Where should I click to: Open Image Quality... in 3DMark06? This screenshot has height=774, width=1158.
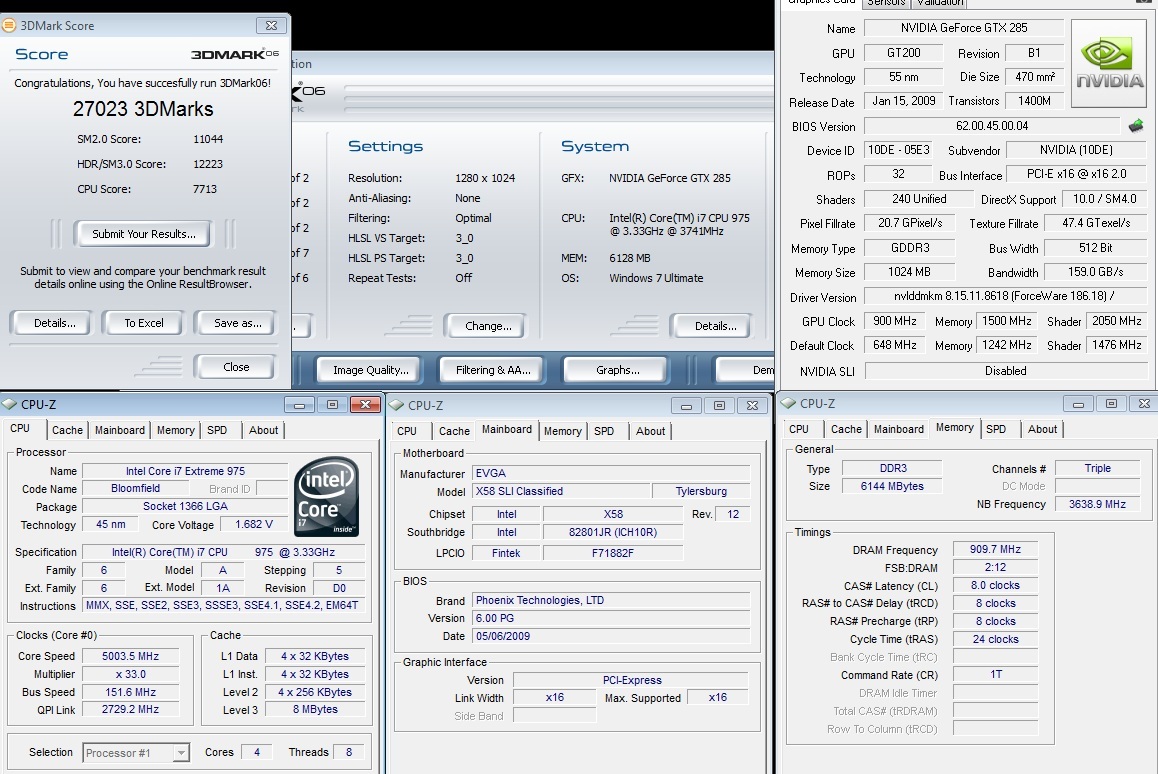pos(370,370)
